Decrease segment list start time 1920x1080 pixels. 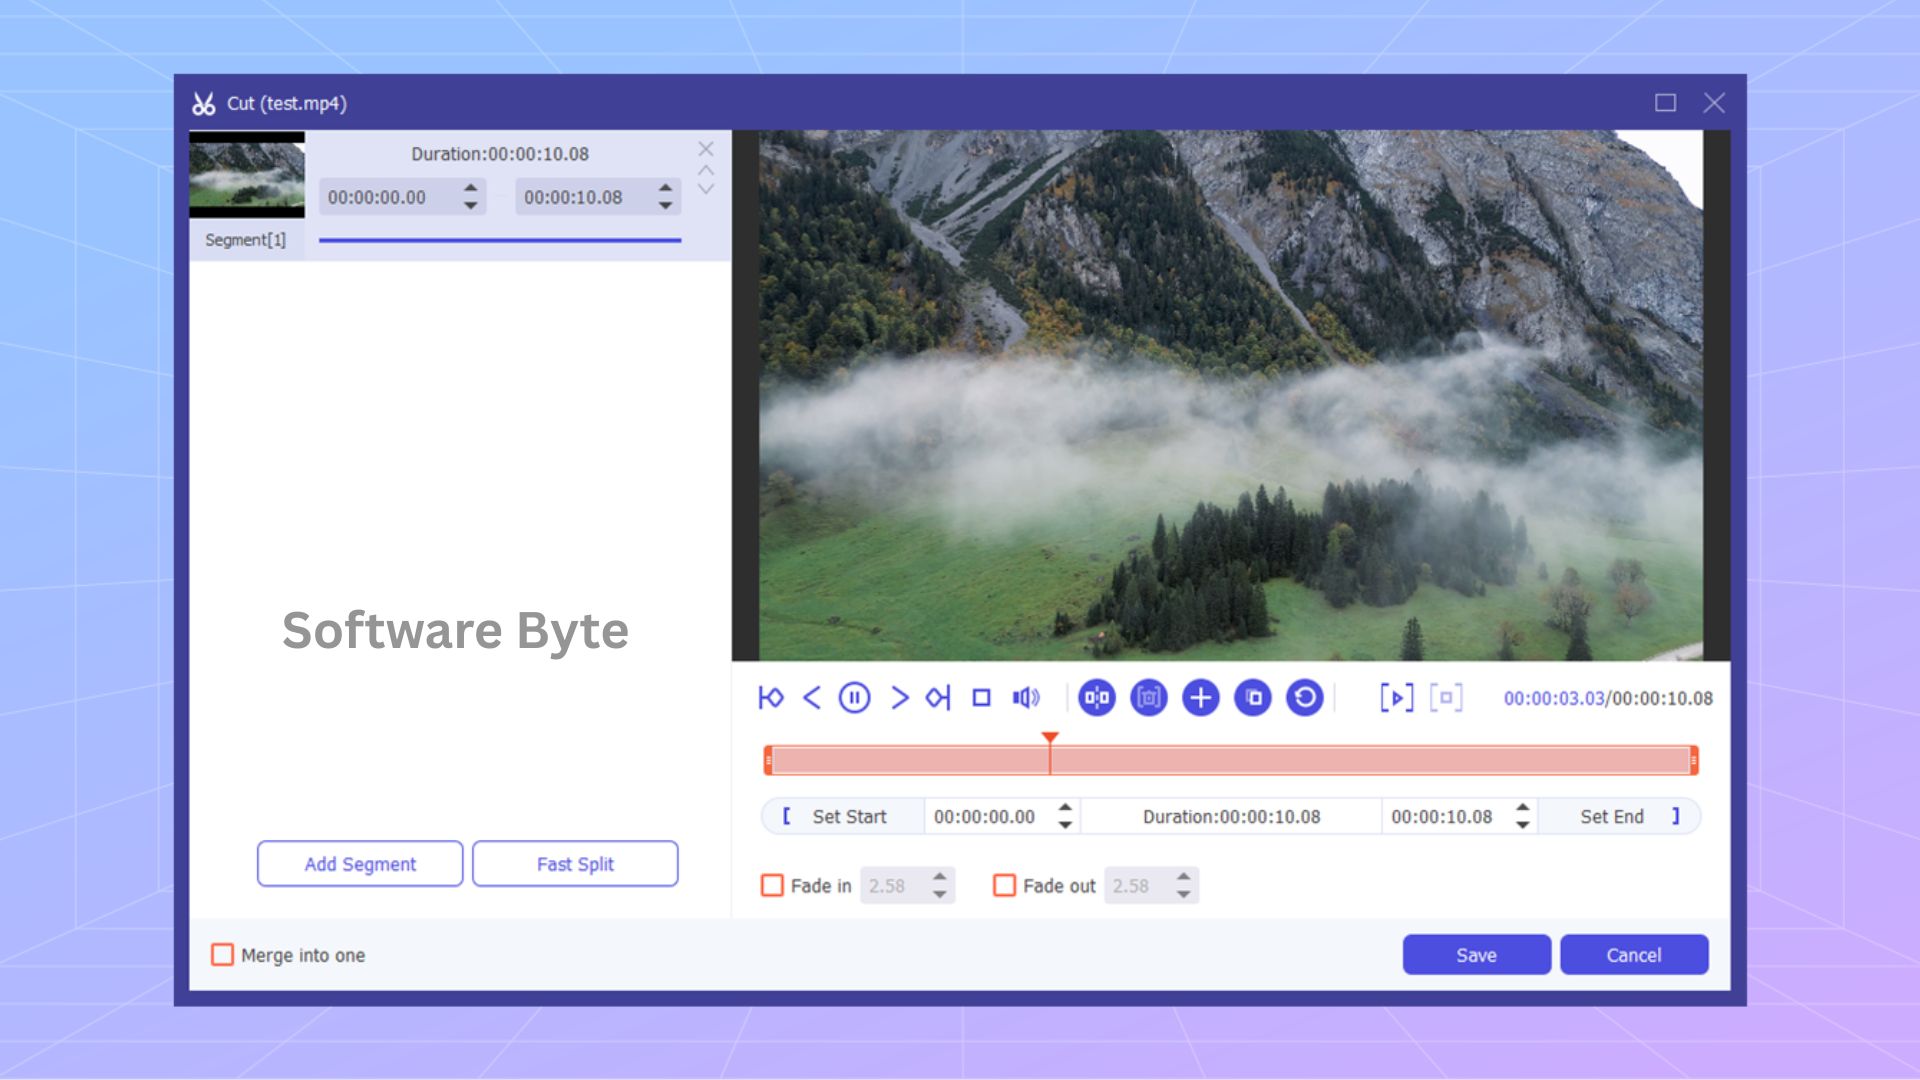click(x=470, y=206)
